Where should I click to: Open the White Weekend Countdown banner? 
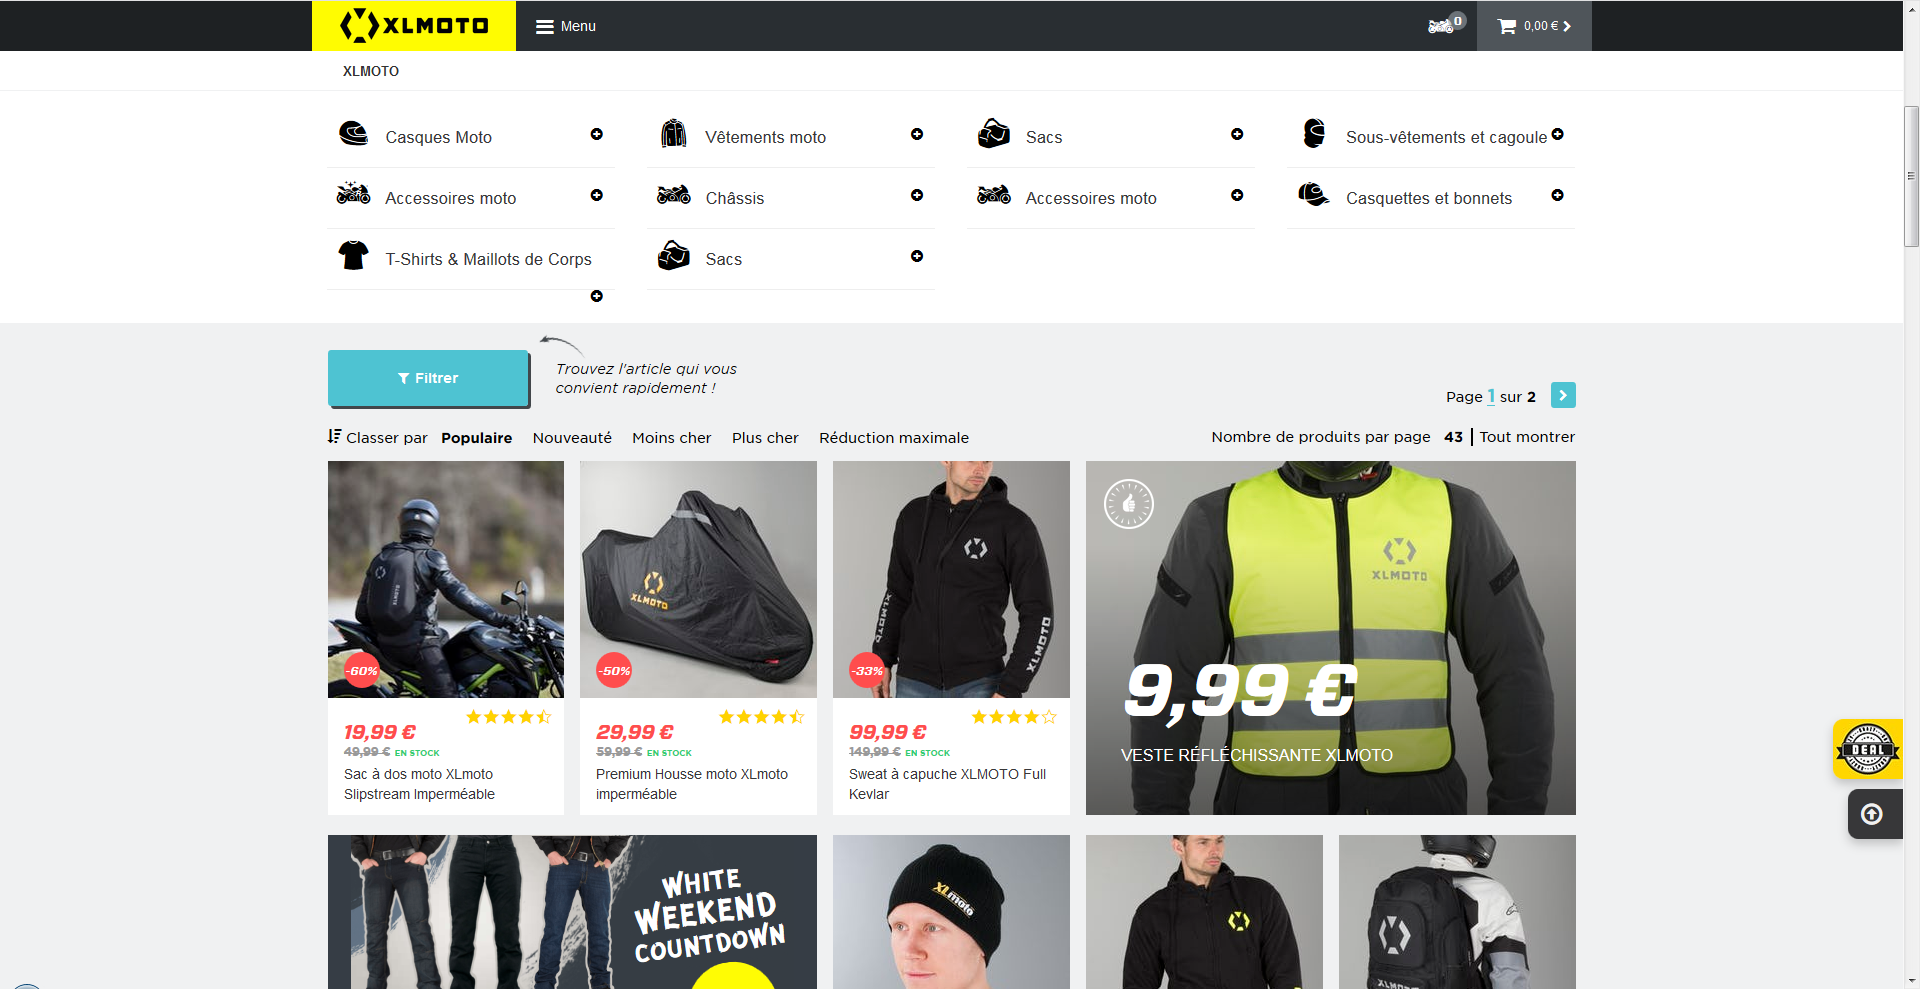click(x=572, y=912)
